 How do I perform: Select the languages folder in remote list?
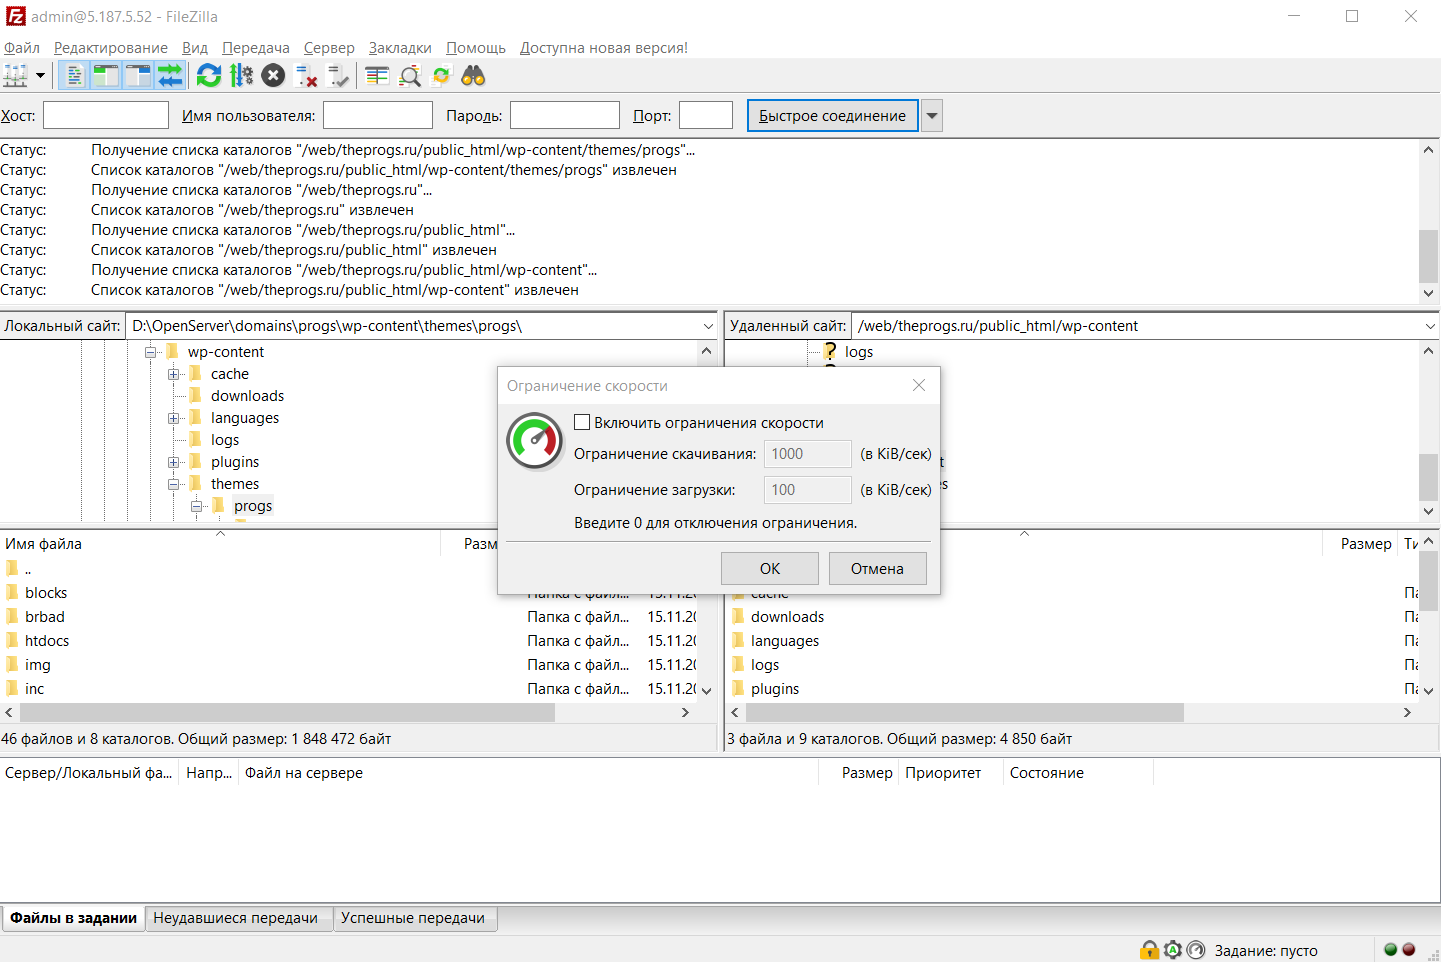coord(784,641)
